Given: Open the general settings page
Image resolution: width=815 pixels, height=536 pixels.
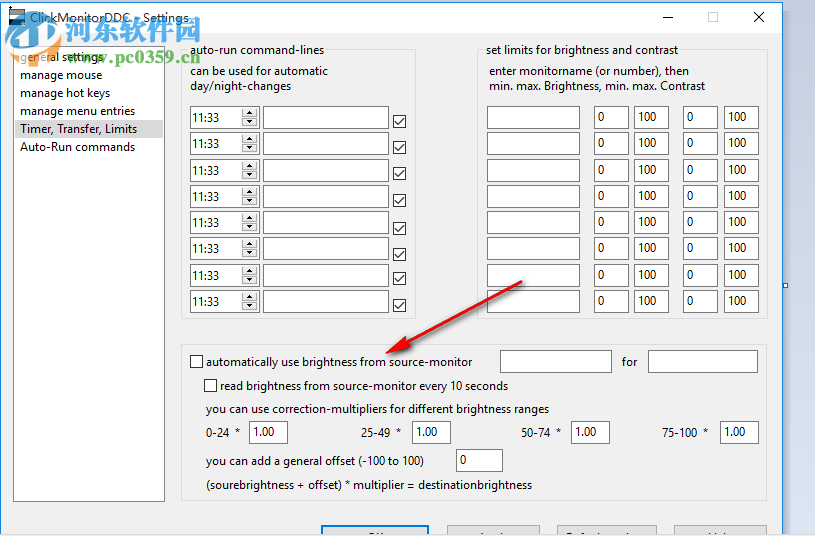Looking at the screenshot, I should click(61, 57).
